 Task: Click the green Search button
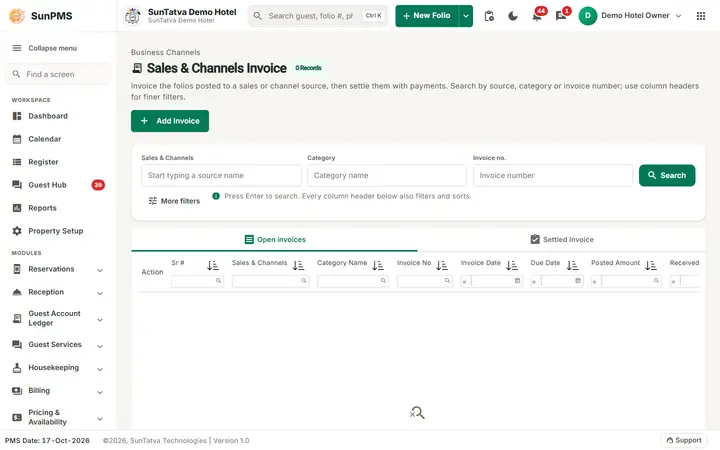pos(667,175)
